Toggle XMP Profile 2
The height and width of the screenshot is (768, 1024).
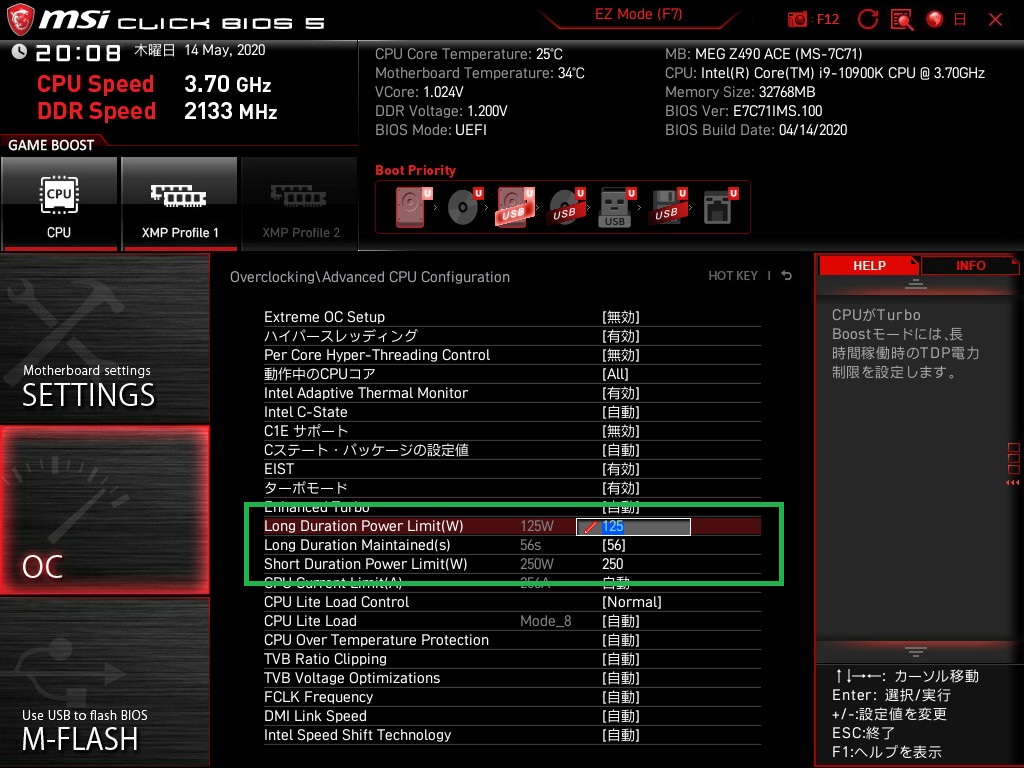300,204
